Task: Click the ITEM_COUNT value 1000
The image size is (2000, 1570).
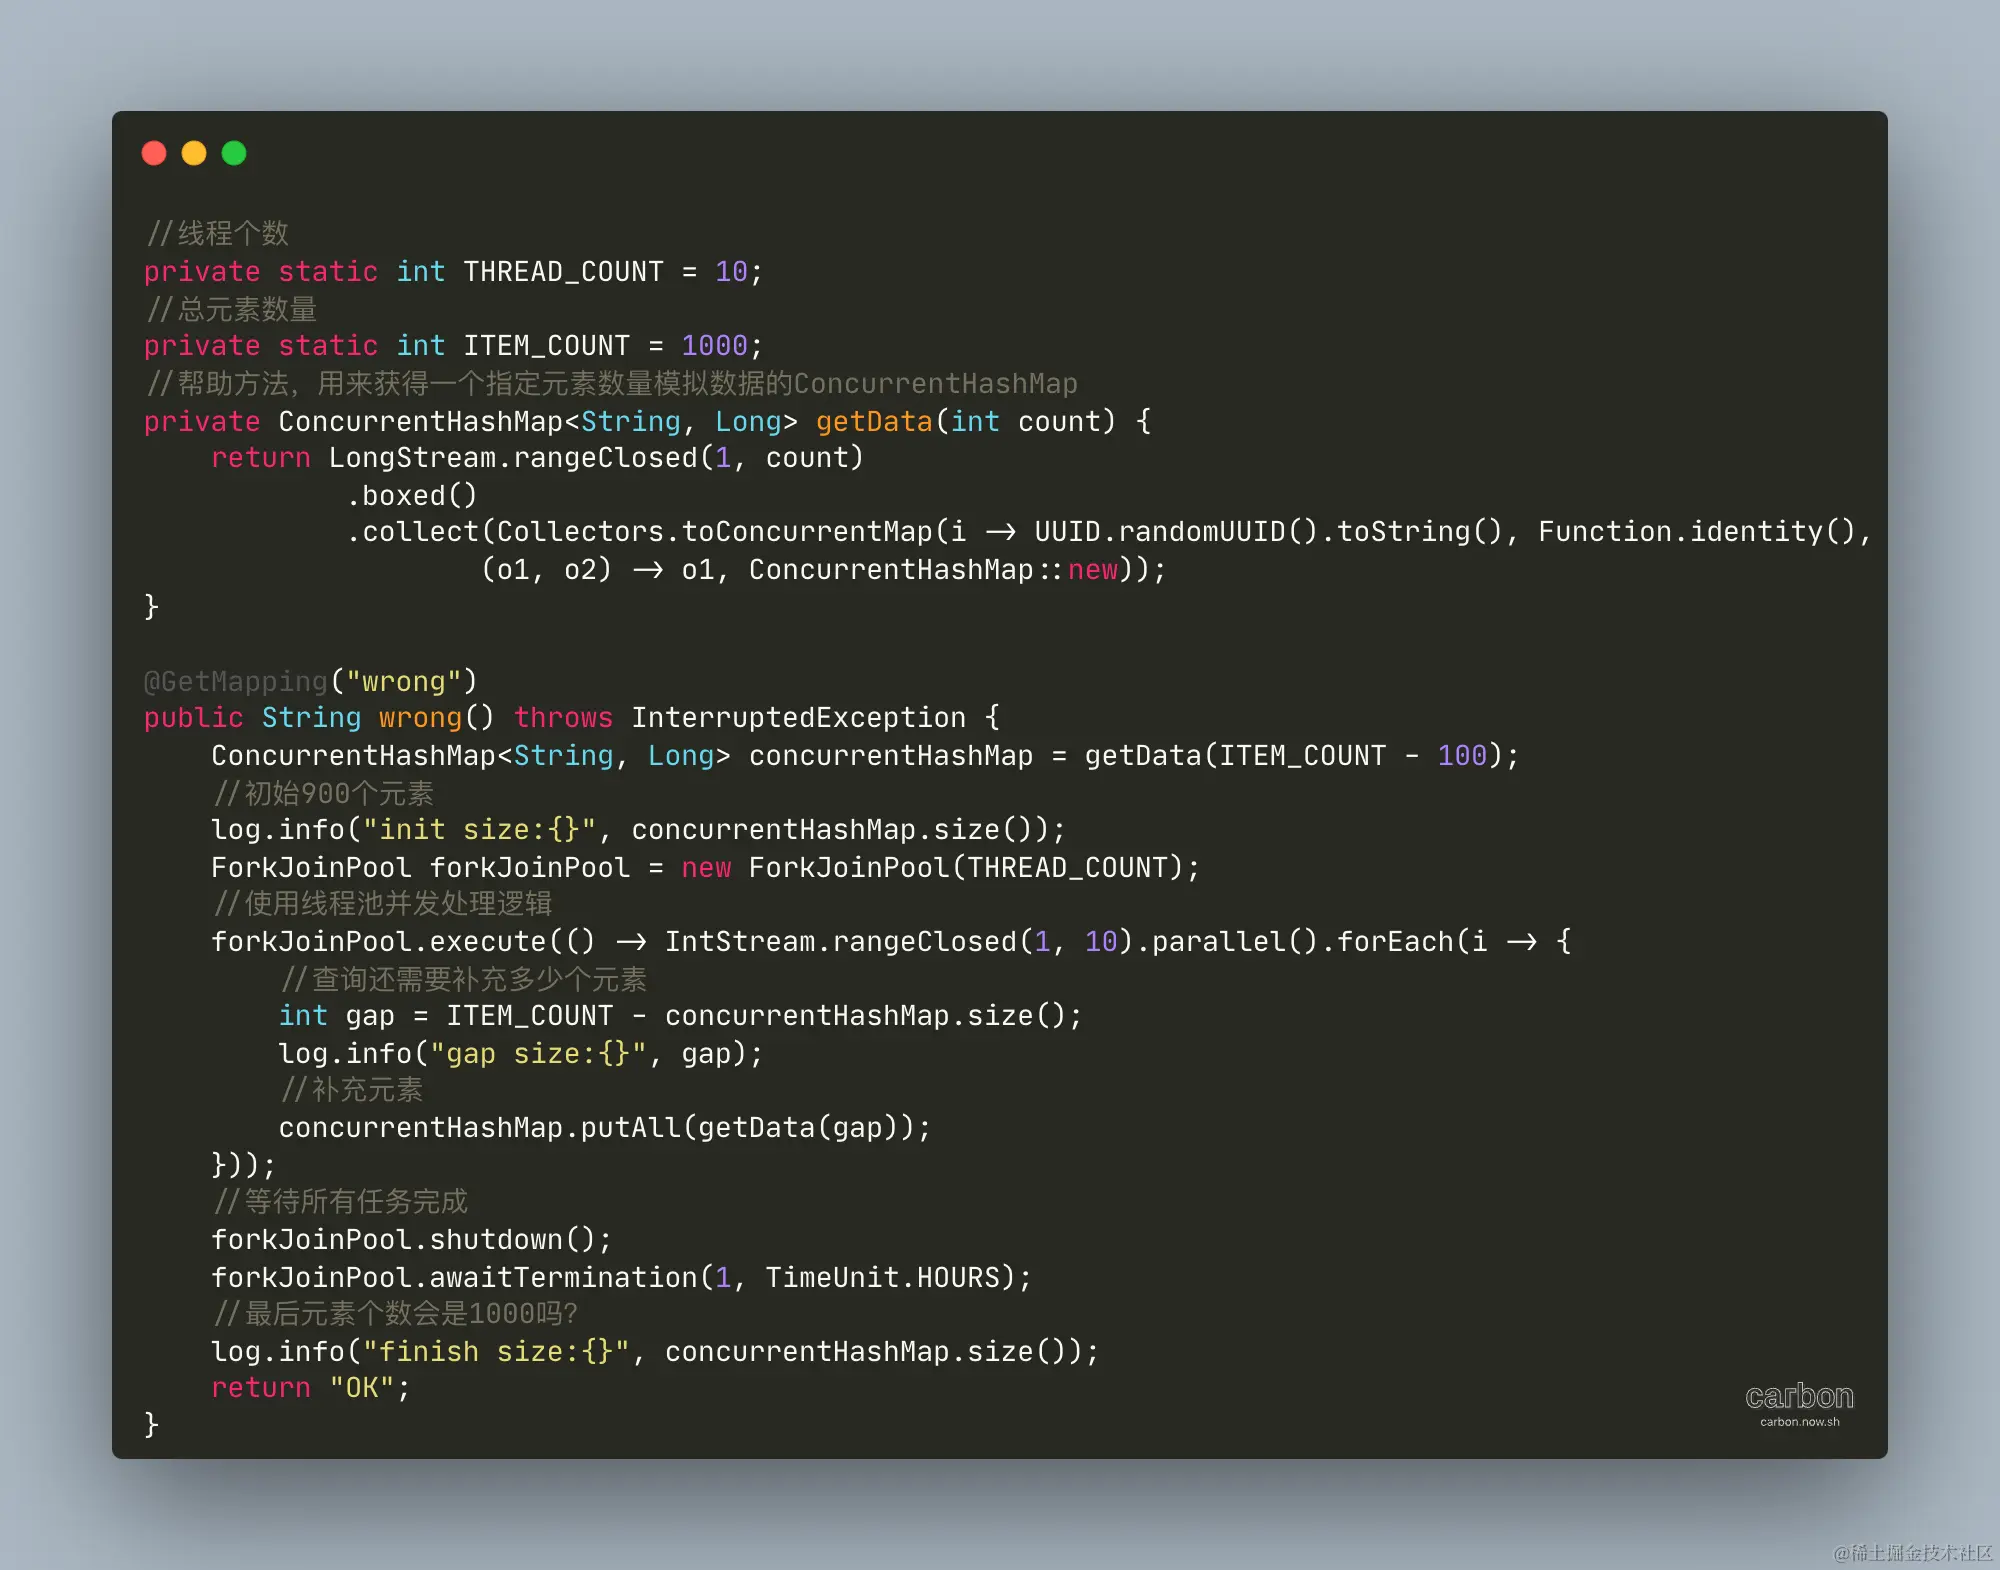Action: coord(714,346)
